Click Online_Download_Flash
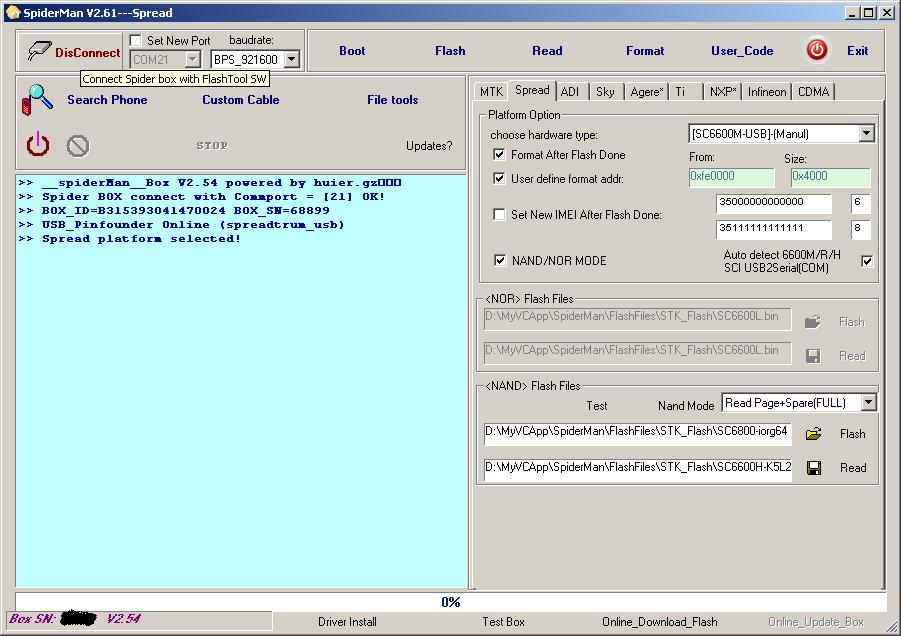The width and height of the screenshot is (901, 636). tap(660, 622)
